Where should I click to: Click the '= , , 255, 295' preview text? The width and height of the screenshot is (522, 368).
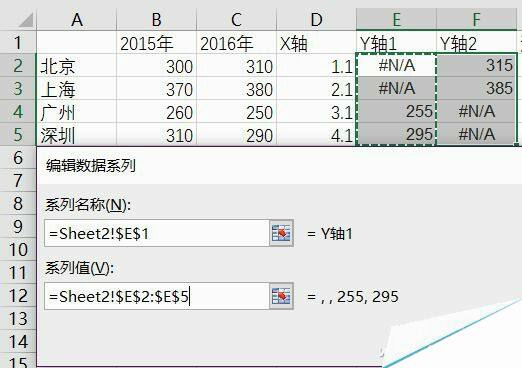353,297
